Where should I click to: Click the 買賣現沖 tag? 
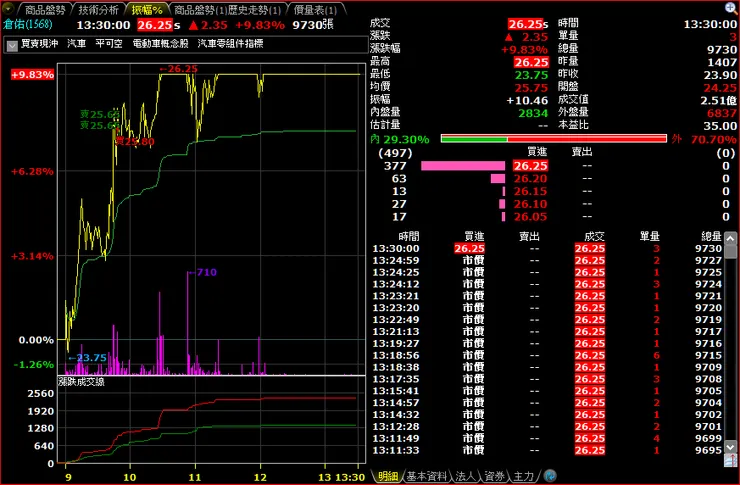pos(40,43)
